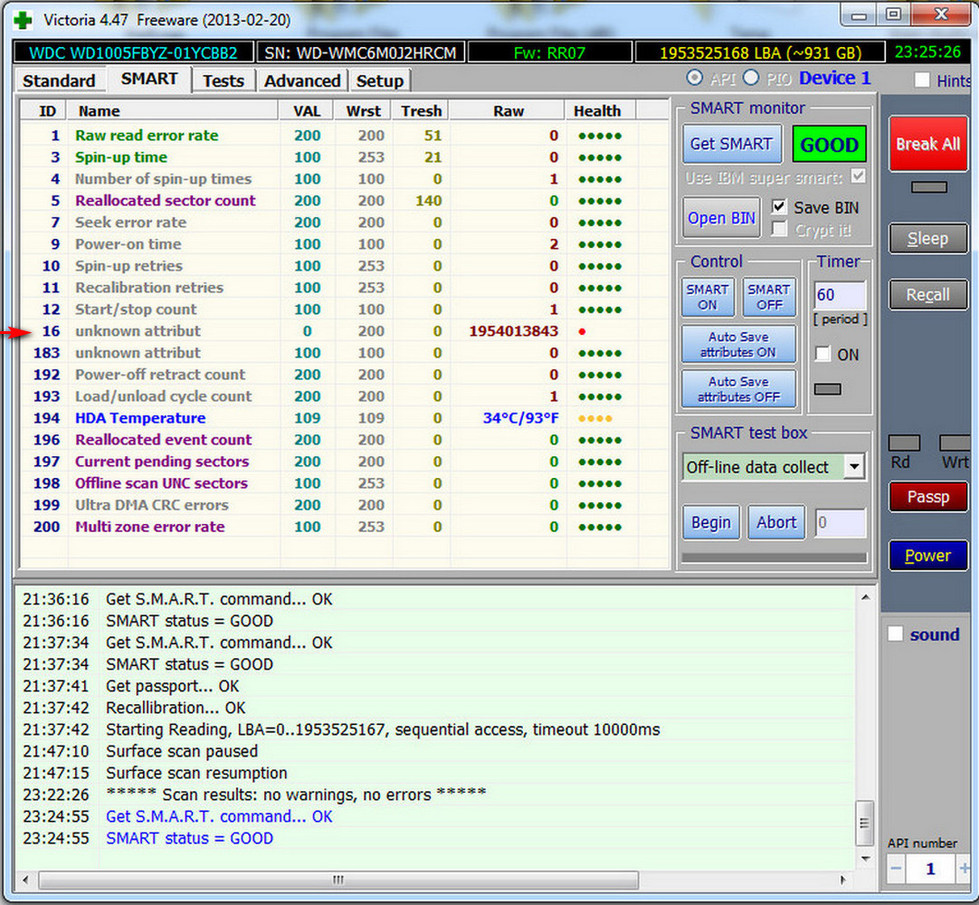
Task: Click the Rd indicator box
Action: coord(904,443)
